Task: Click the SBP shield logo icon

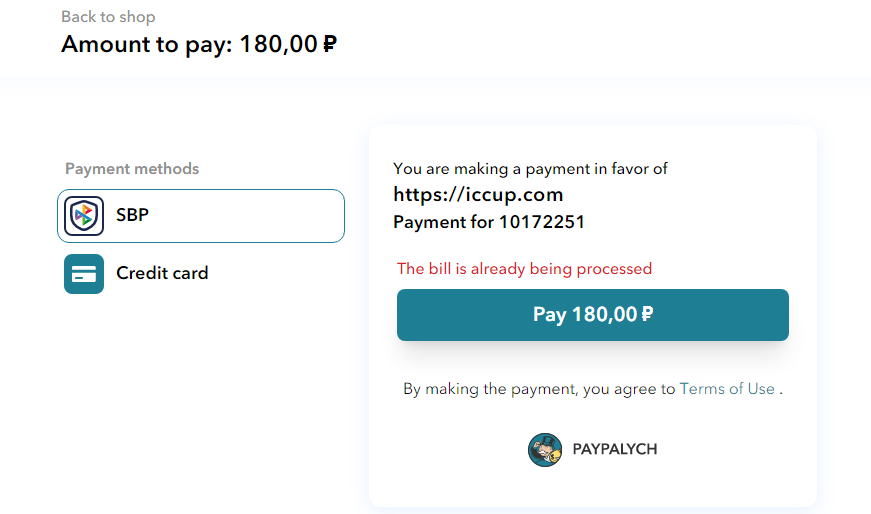Action: (x=84, y=216)
